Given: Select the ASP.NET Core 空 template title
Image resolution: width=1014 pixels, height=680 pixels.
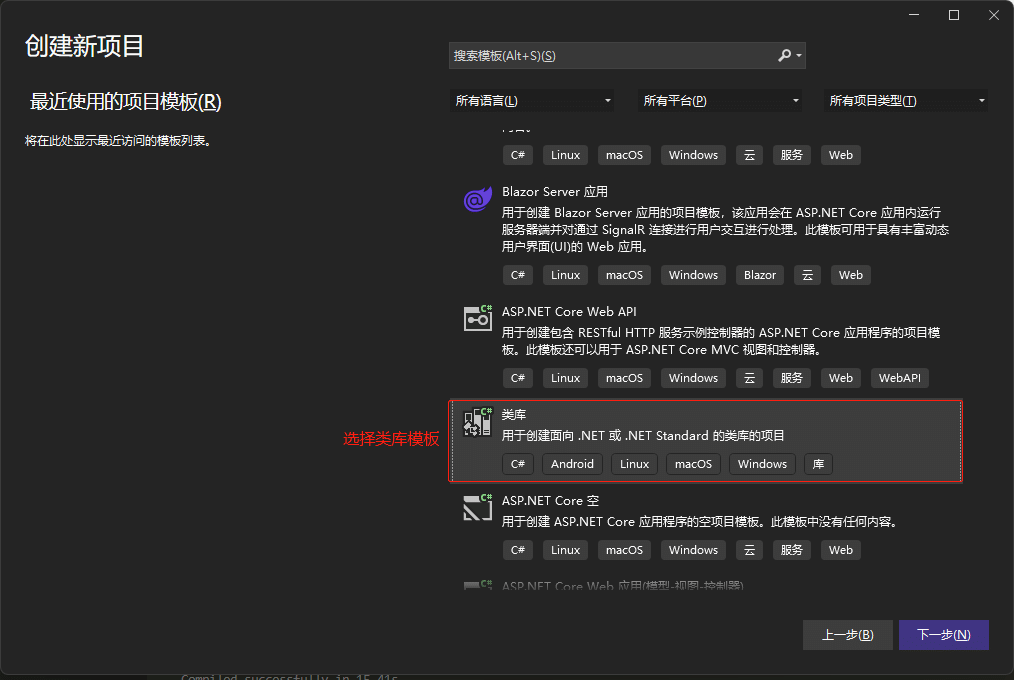Looking at the screenshot, I should (550, 501).
